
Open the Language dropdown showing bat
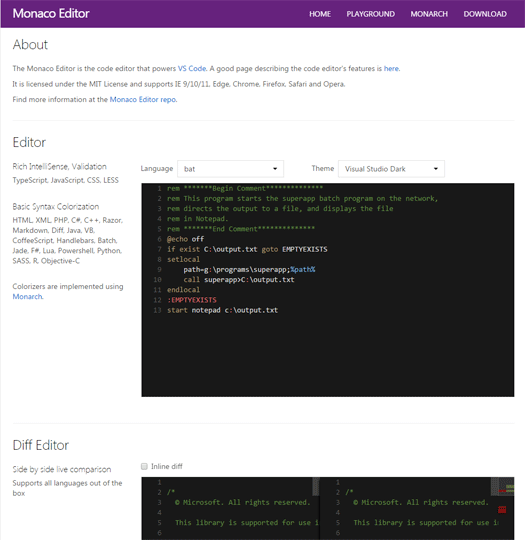pos(230,169)
